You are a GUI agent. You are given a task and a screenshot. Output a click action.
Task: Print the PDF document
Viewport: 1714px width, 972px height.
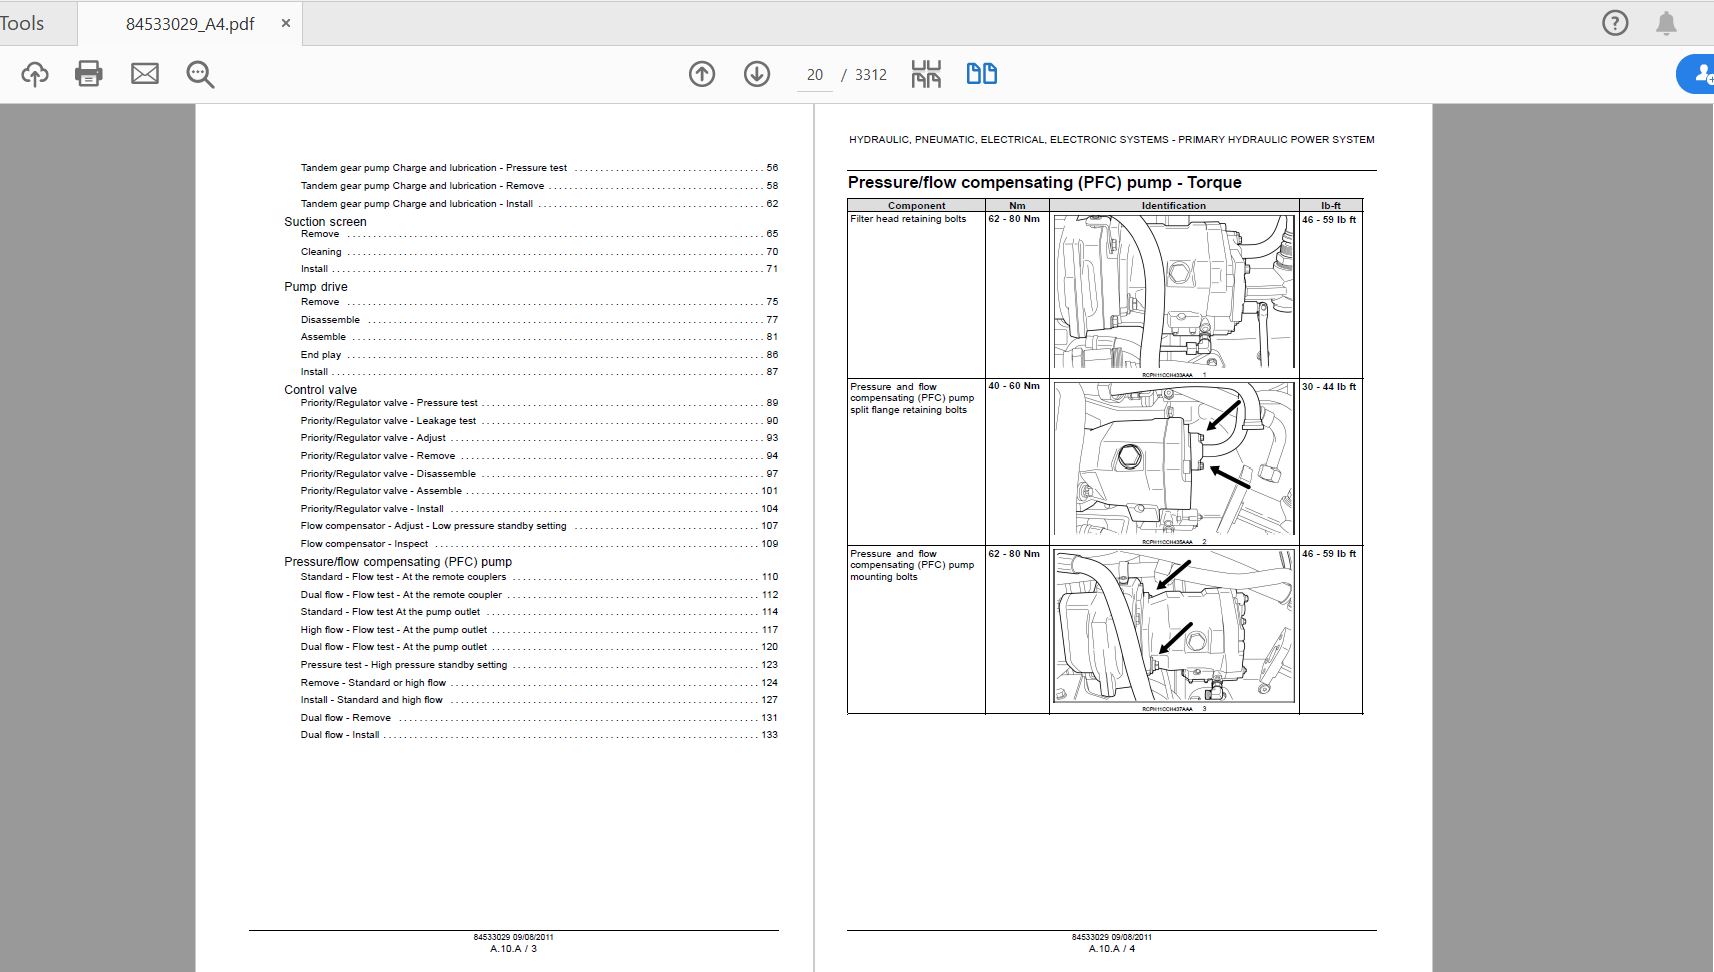pos(88,73)
